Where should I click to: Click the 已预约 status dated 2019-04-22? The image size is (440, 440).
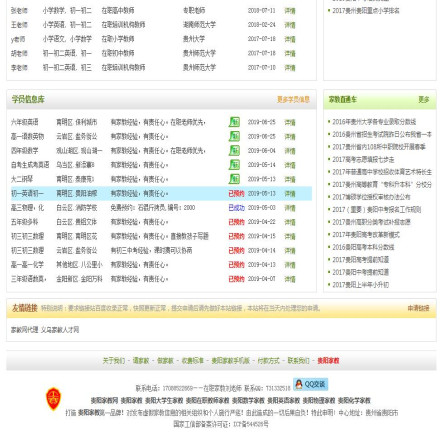[236, 222]
